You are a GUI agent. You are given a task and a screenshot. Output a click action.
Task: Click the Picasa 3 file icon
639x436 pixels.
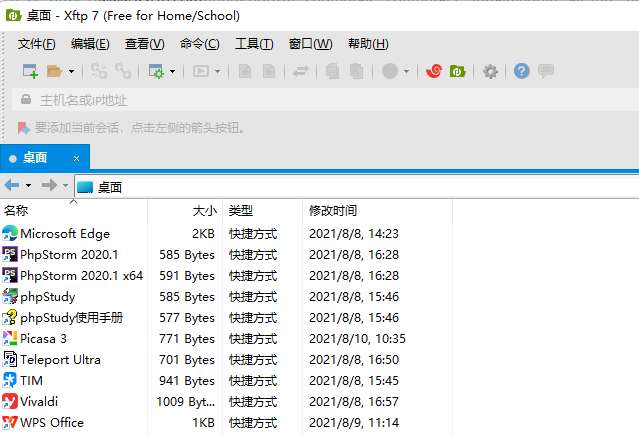point(10,339)
